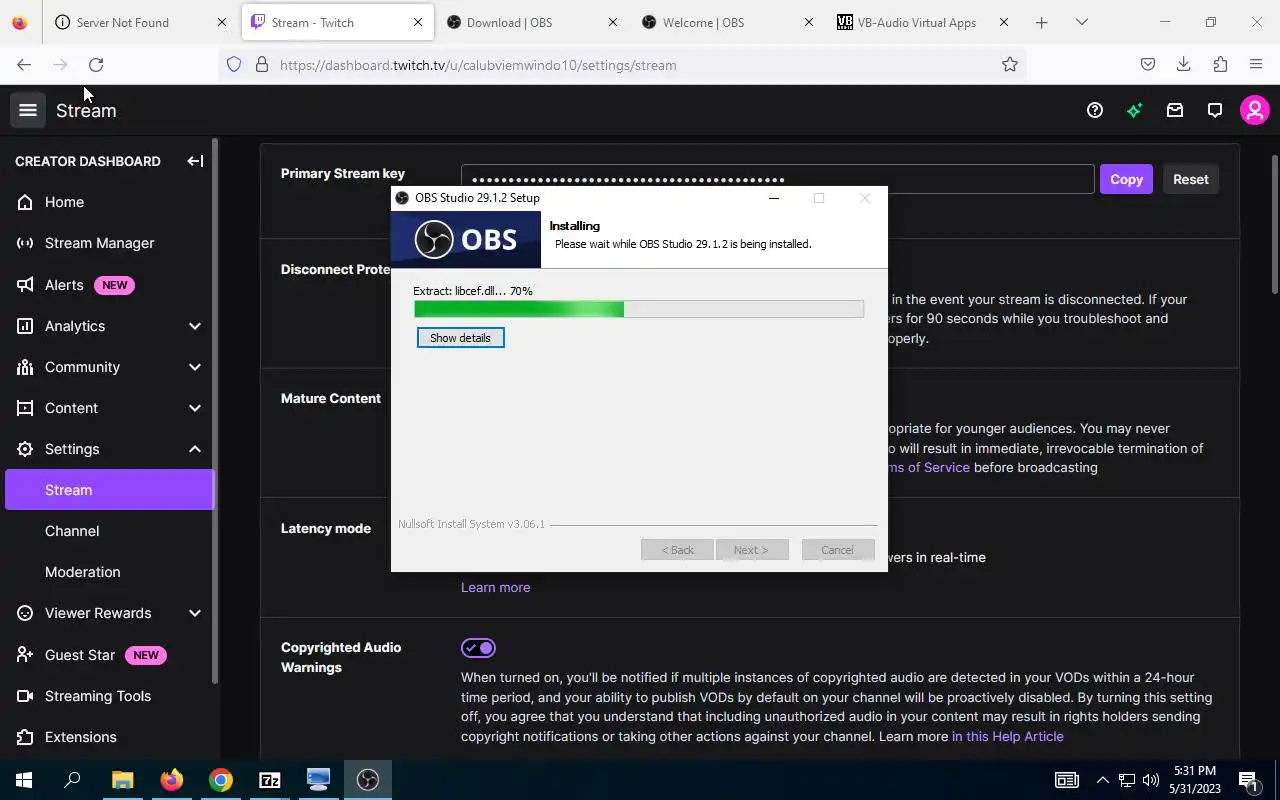Close the Stream - Twitch tab
Screen dimensions: 1280x800
418,22
